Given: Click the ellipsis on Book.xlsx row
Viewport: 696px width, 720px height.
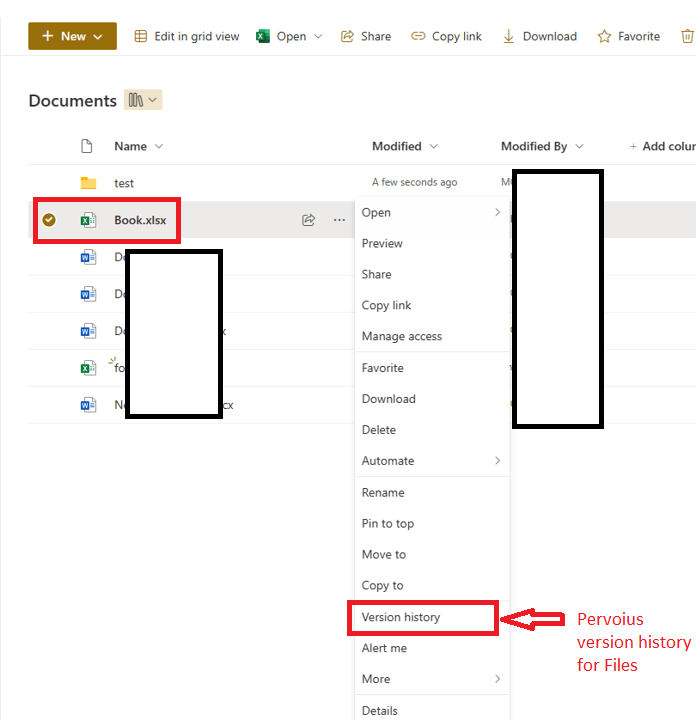Looking at the screenshot, I should tap(339, 220).
